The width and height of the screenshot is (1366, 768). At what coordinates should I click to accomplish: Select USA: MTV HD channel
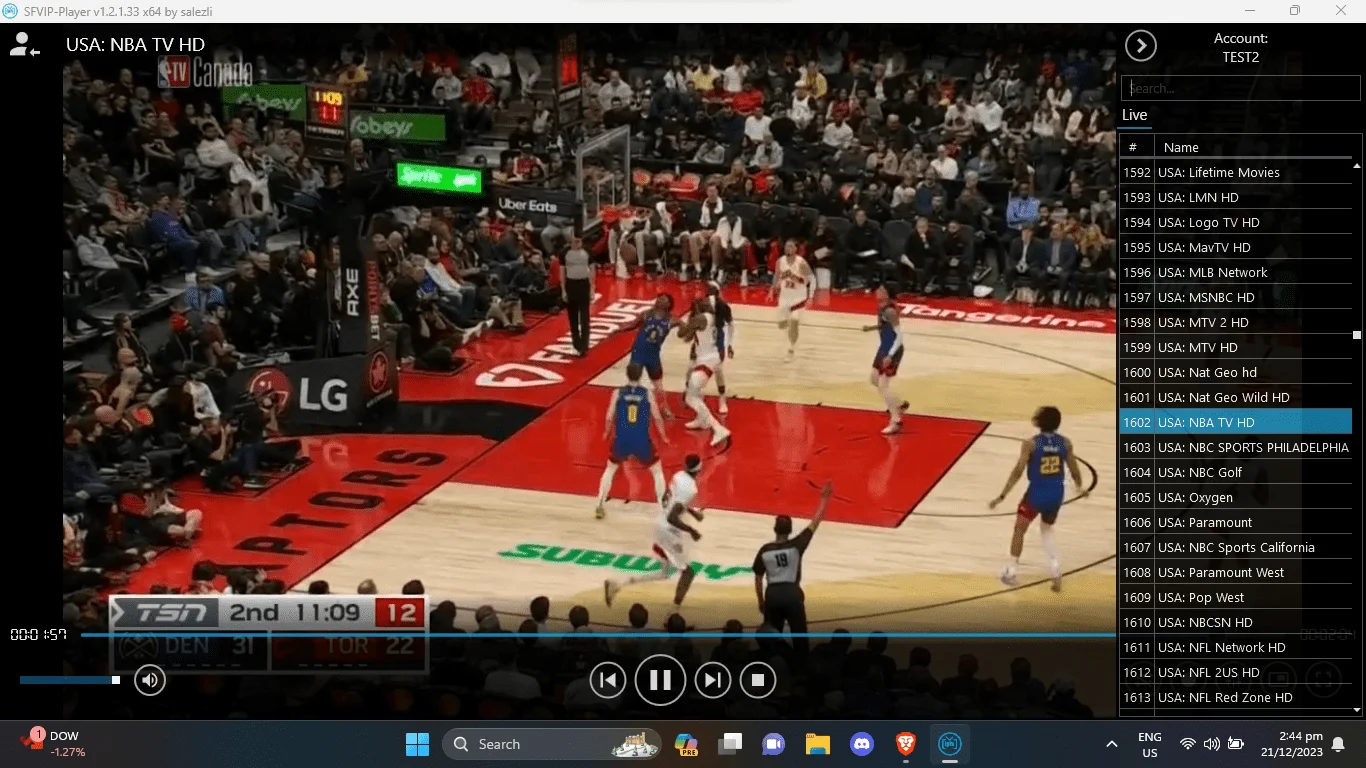(1236, 347)
